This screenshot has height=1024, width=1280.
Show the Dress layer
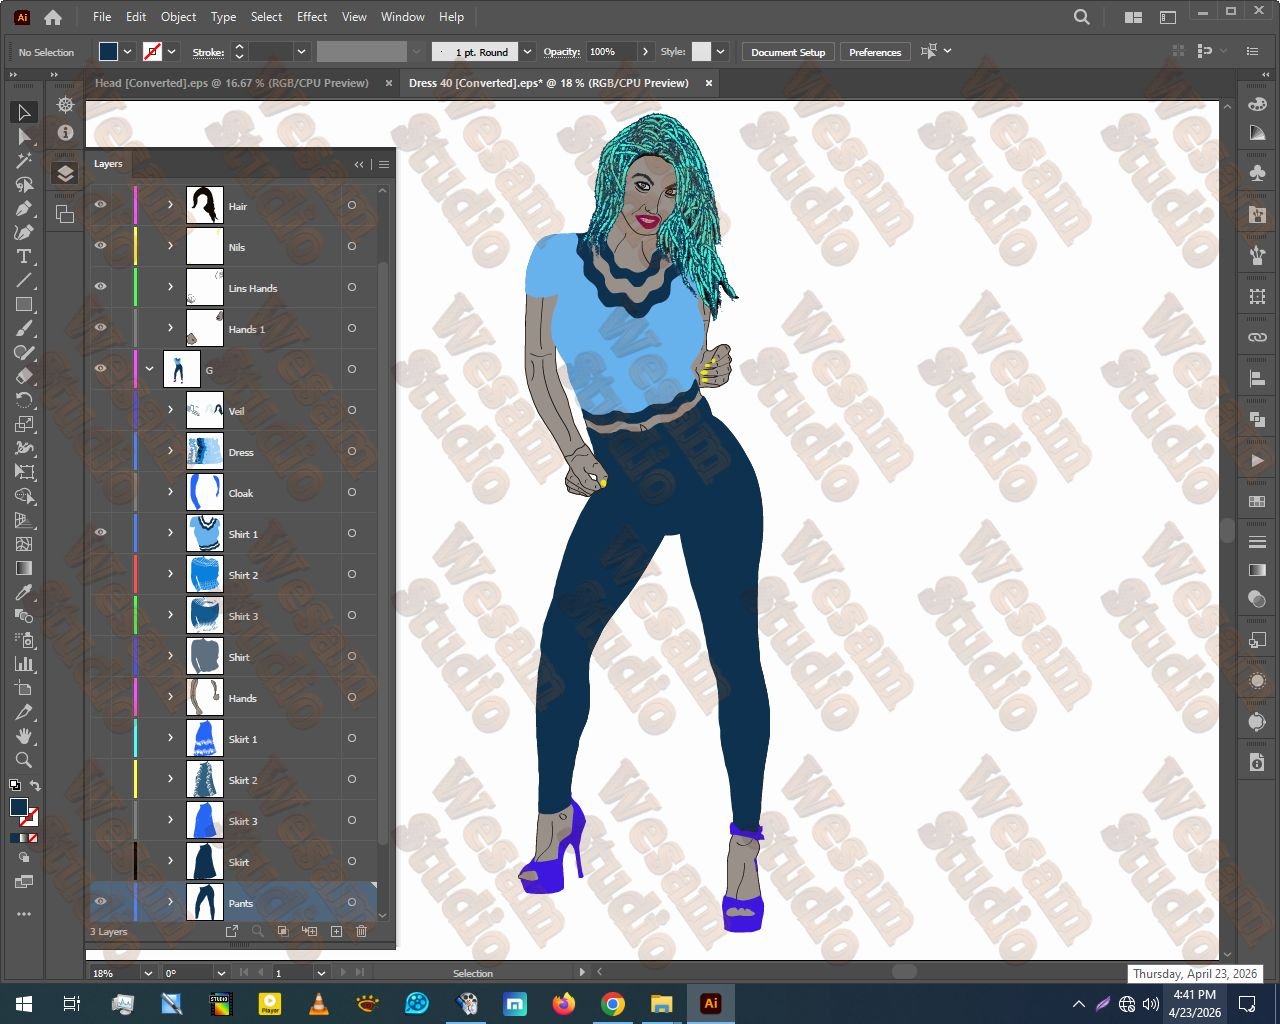[100, 451]
